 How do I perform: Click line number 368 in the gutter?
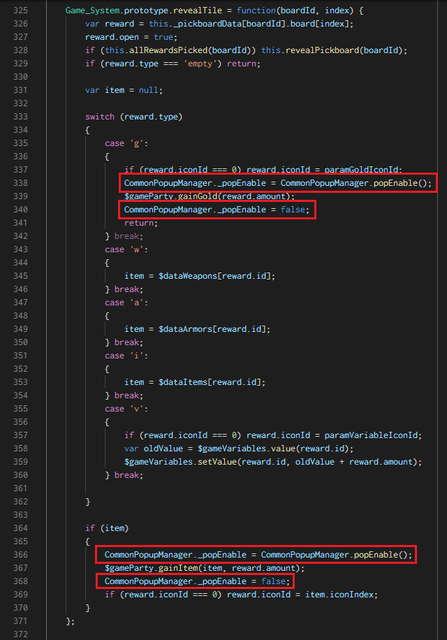pyautogui.click(x=20, y=581)
